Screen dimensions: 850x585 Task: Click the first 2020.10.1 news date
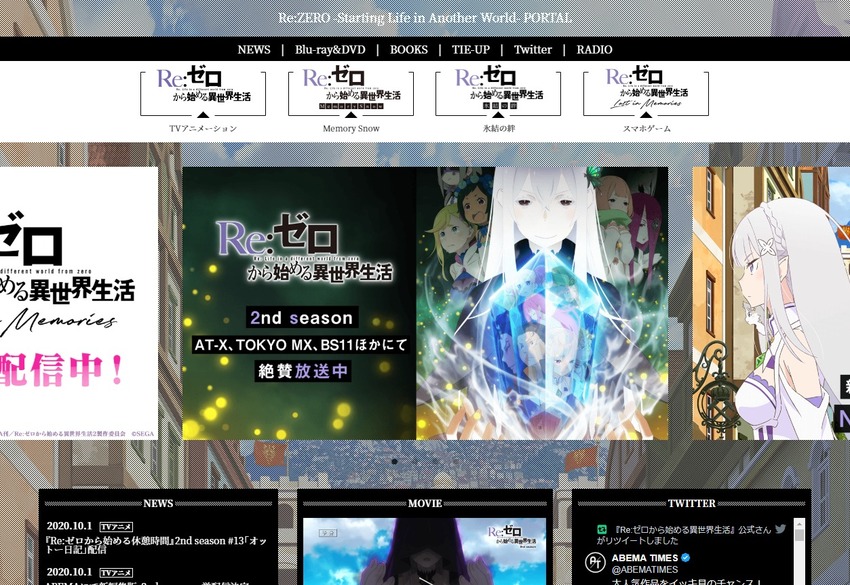(x=69, y=526)
